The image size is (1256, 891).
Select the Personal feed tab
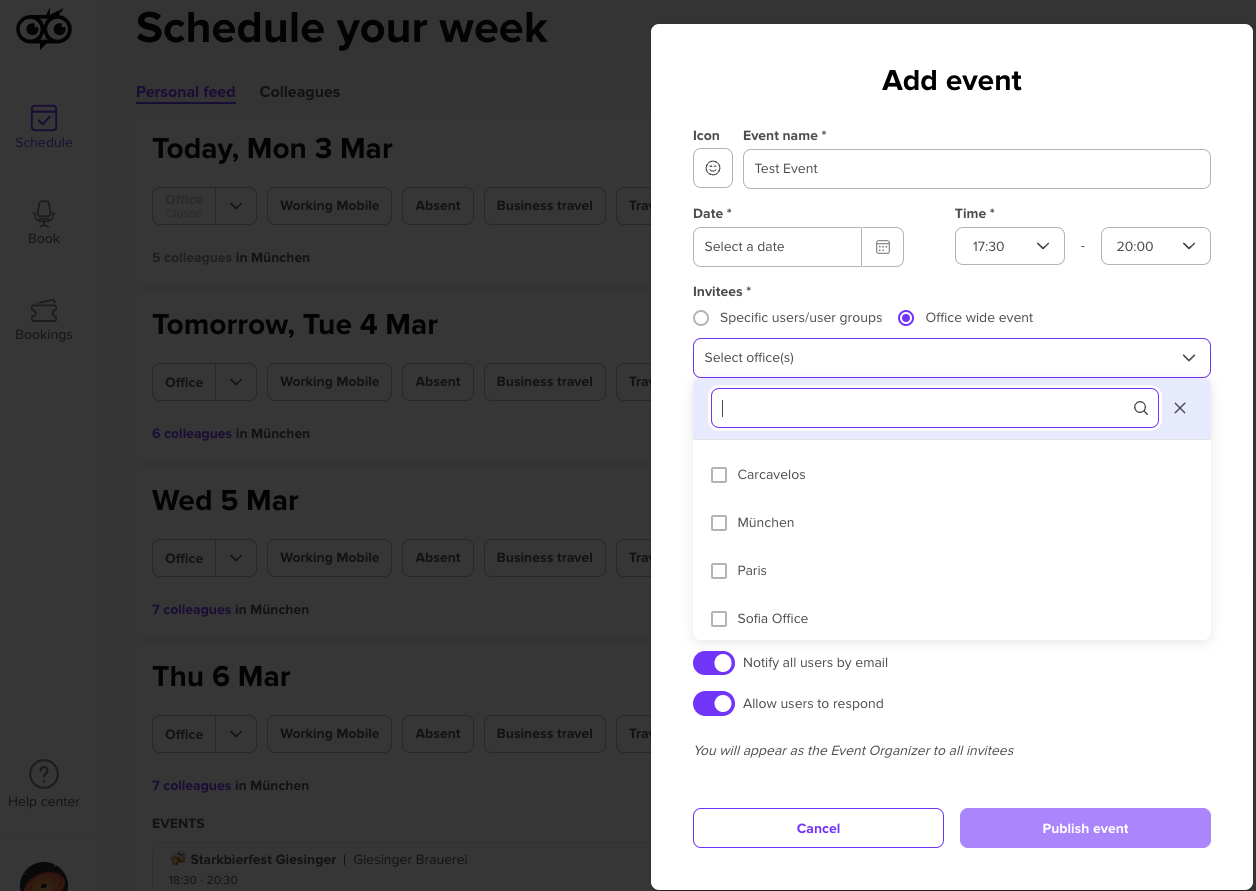[186, 92]
